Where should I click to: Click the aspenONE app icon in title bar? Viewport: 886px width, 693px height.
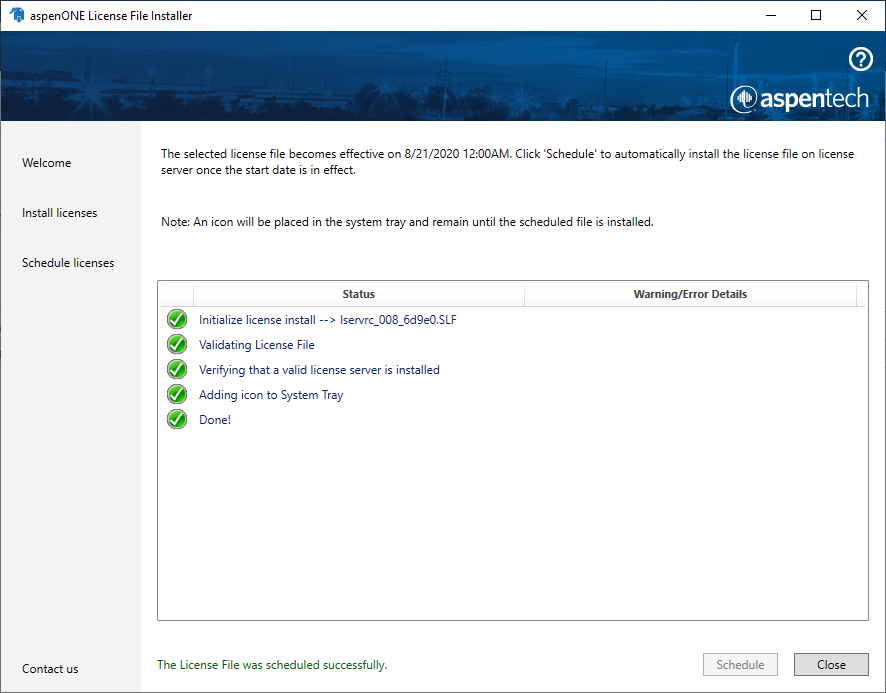pyautogui.click(x=17, y=15)
